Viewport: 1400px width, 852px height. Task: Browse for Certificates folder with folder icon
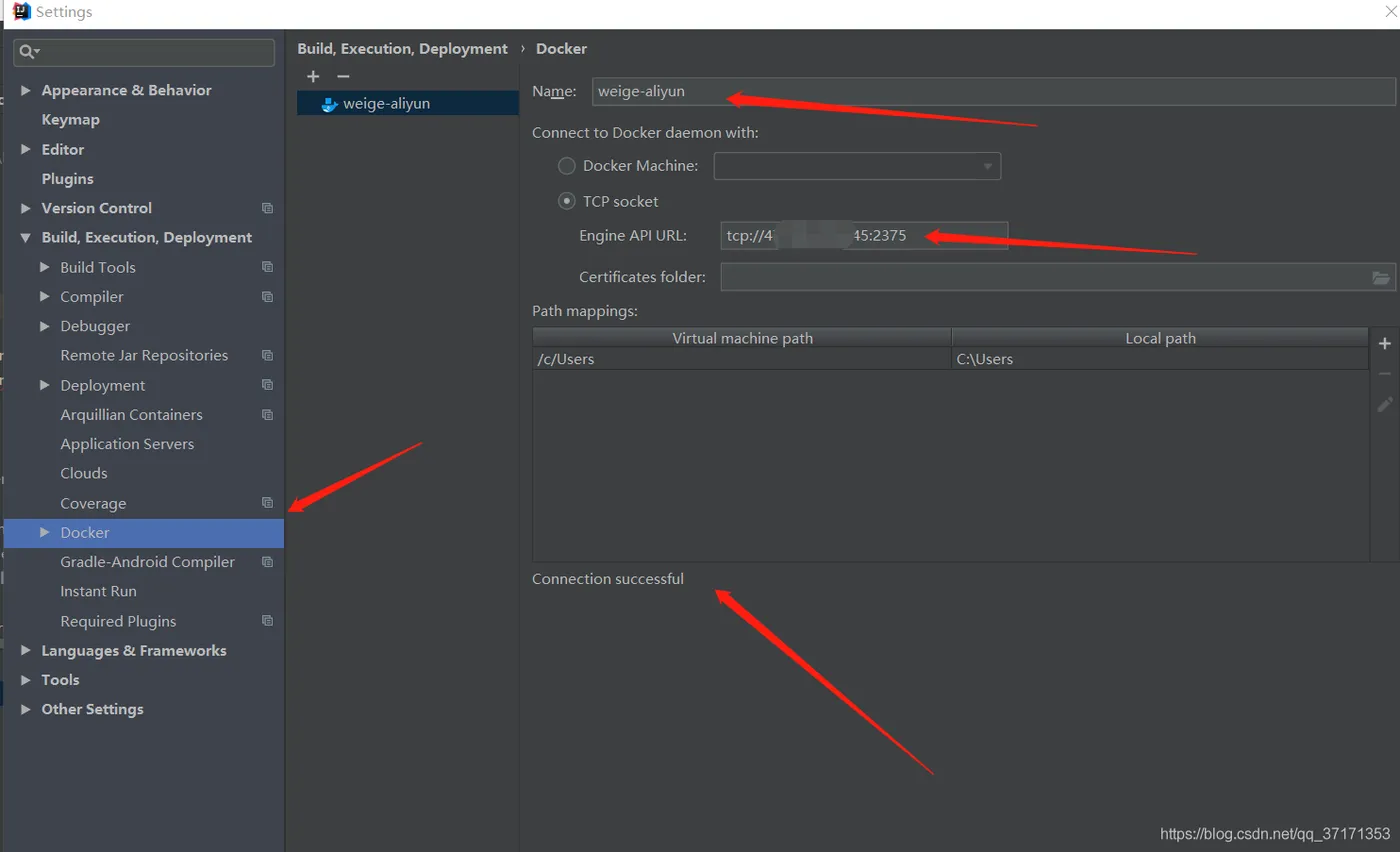click(x=1381, y=277)
